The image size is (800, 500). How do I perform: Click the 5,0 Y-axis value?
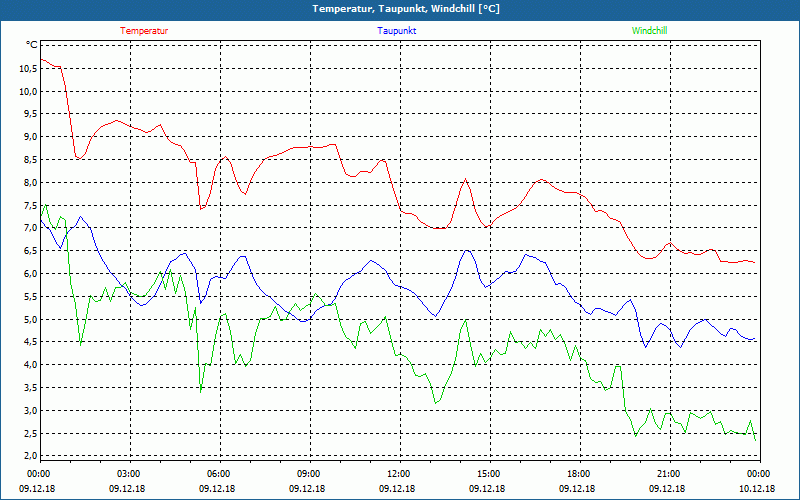point(30,319)
